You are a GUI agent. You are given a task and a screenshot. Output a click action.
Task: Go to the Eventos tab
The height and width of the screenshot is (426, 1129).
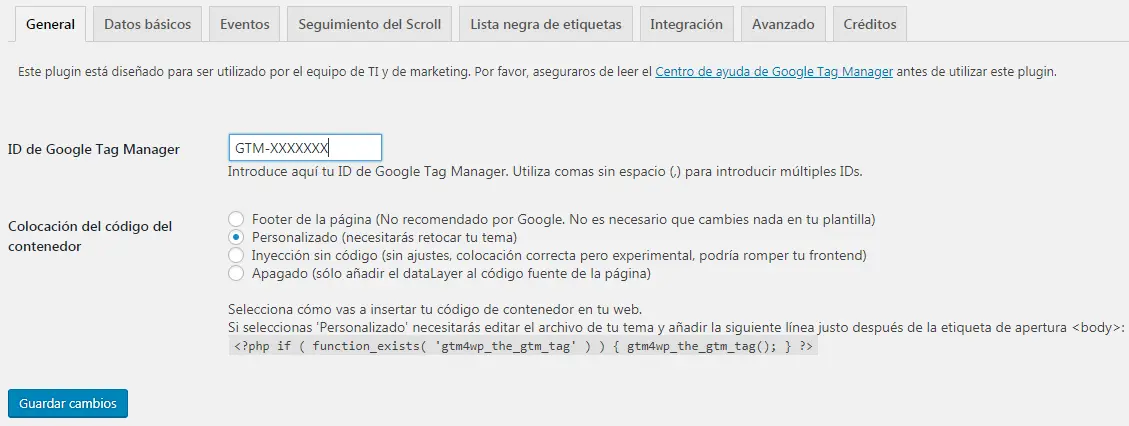tap(244, 25)
